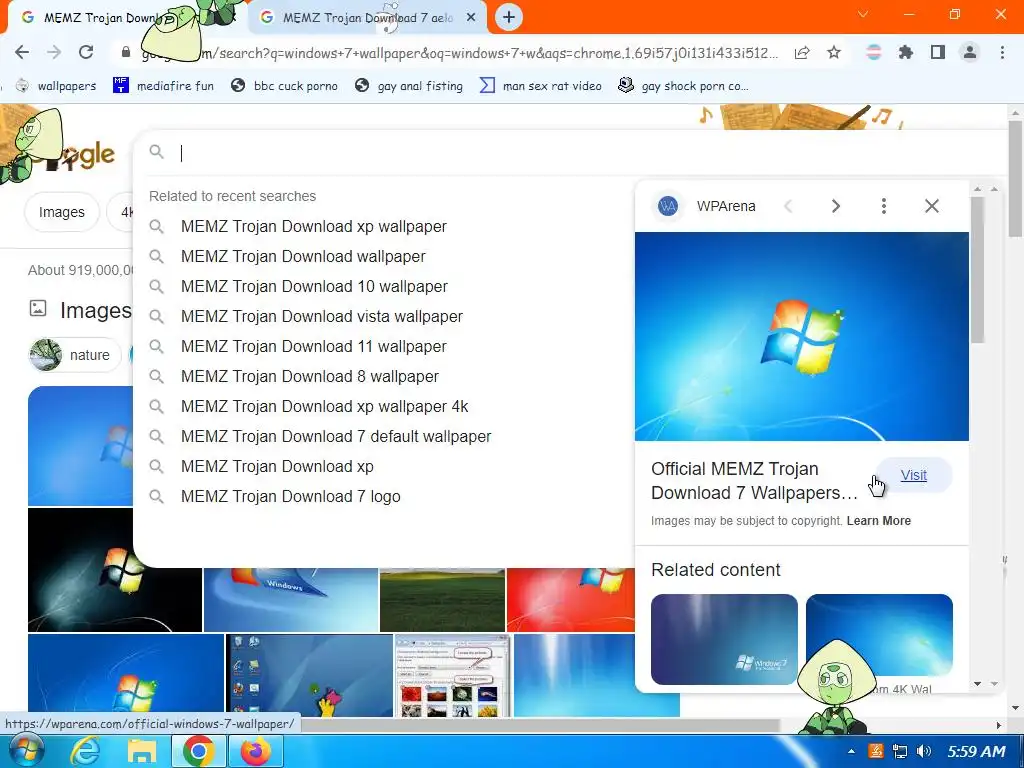Open the share page icon in address bar
Viewport: 1024px width, 768px height.
(802, 53)
